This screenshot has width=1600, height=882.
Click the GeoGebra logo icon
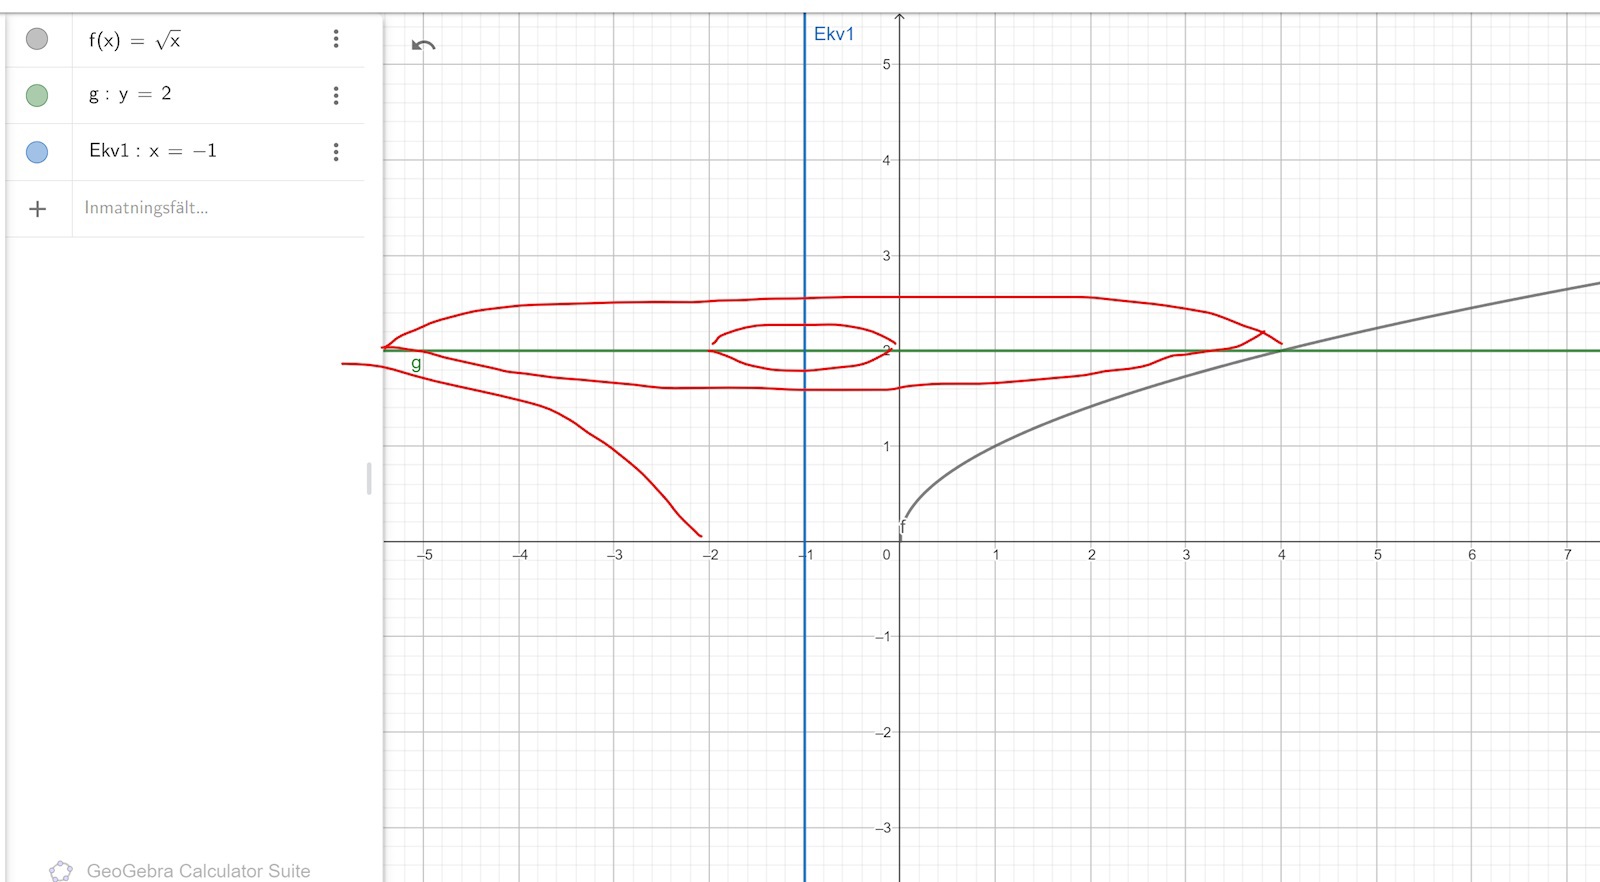point(61,870)
